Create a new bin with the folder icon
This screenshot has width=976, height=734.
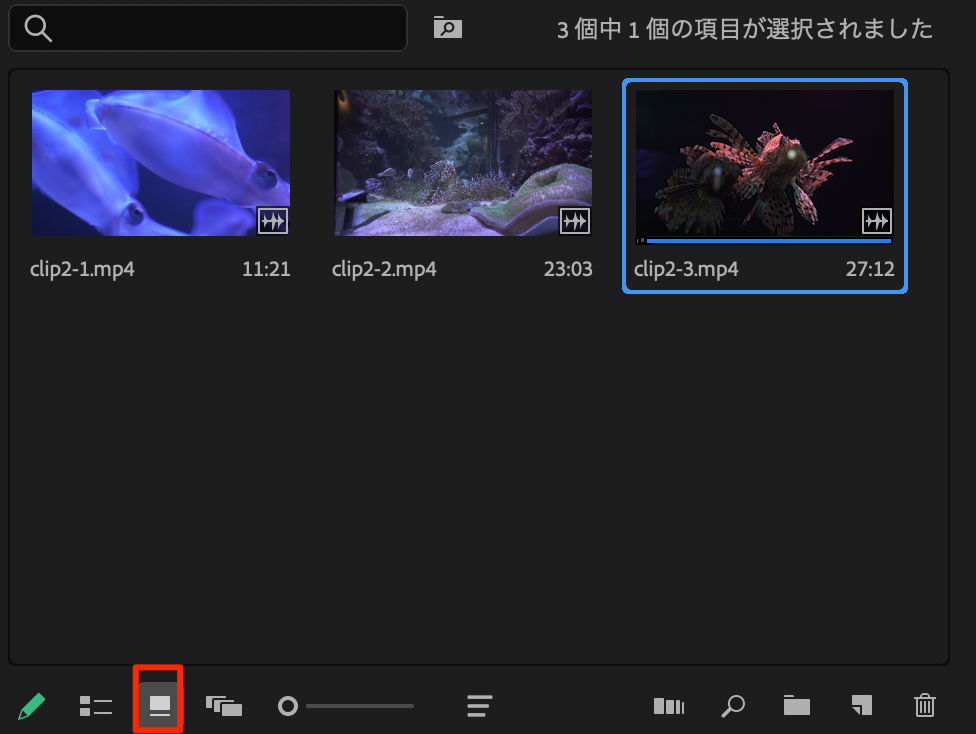coord(797,706)
